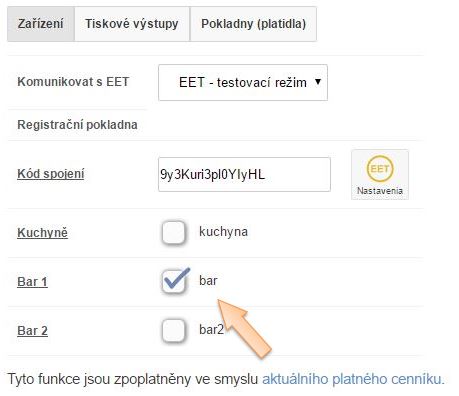Switch to the Tiskové výstupy tab
The width and height of the screenshot is (459, 396).
pos(132,24)
